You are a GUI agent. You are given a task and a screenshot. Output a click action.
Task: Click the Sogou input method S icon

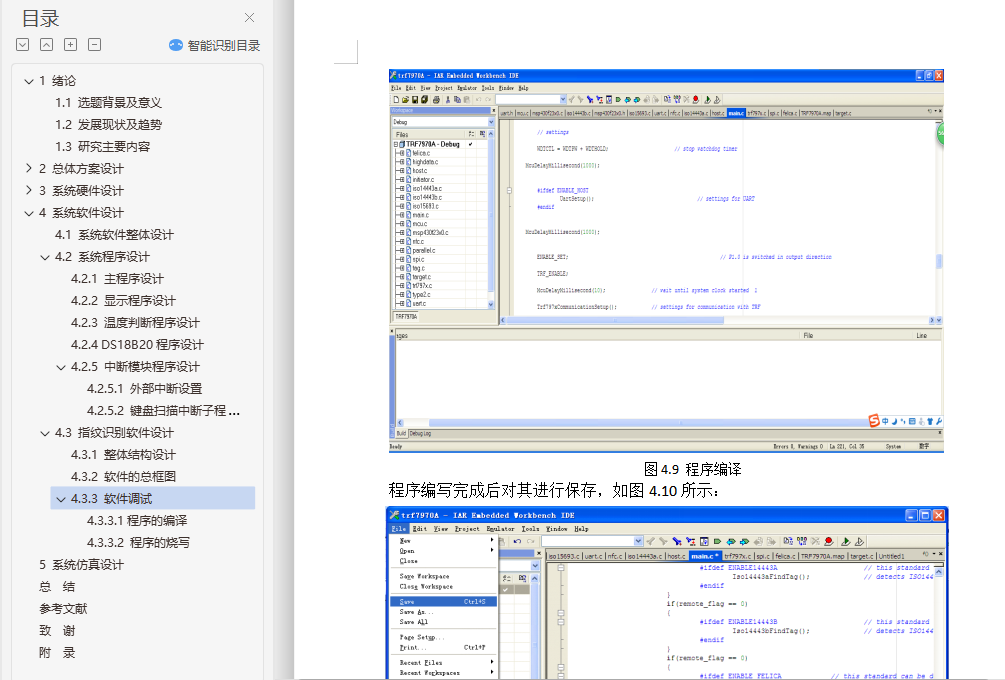point(874,420)
